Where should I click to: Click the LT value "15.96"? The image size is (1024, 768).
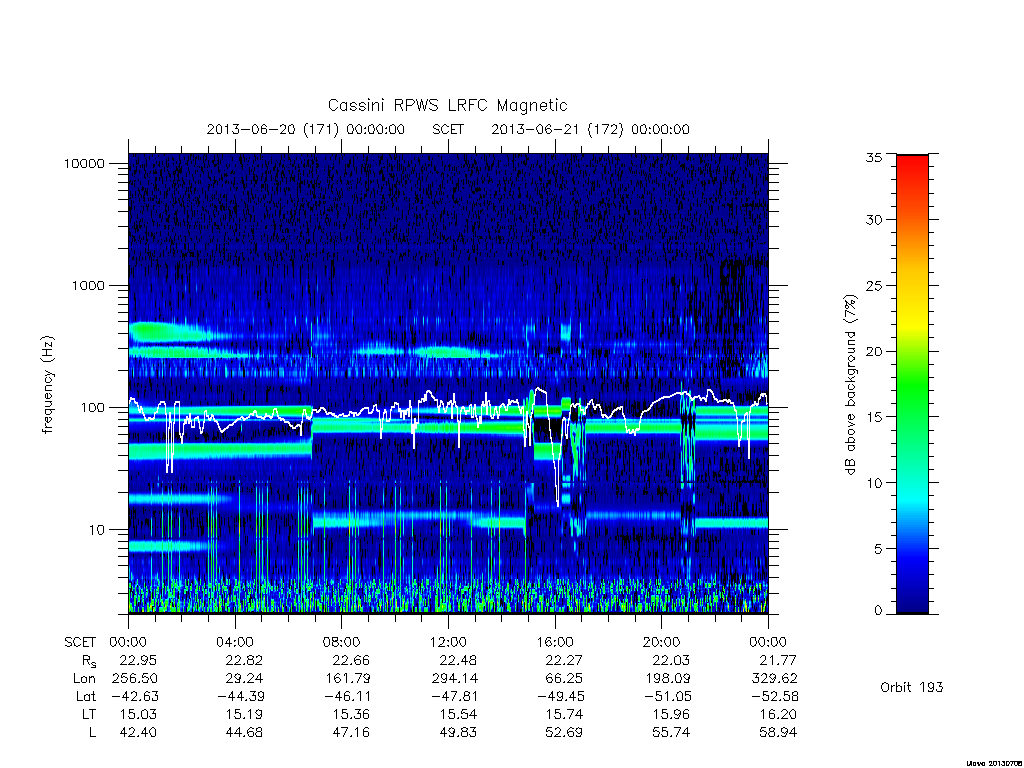tap(671, 714)
